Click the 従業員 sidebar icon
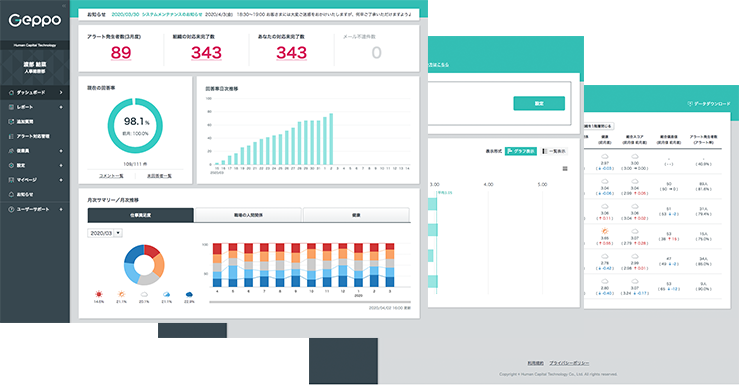Viewport: 739px width, 385px height. [11, 151]
